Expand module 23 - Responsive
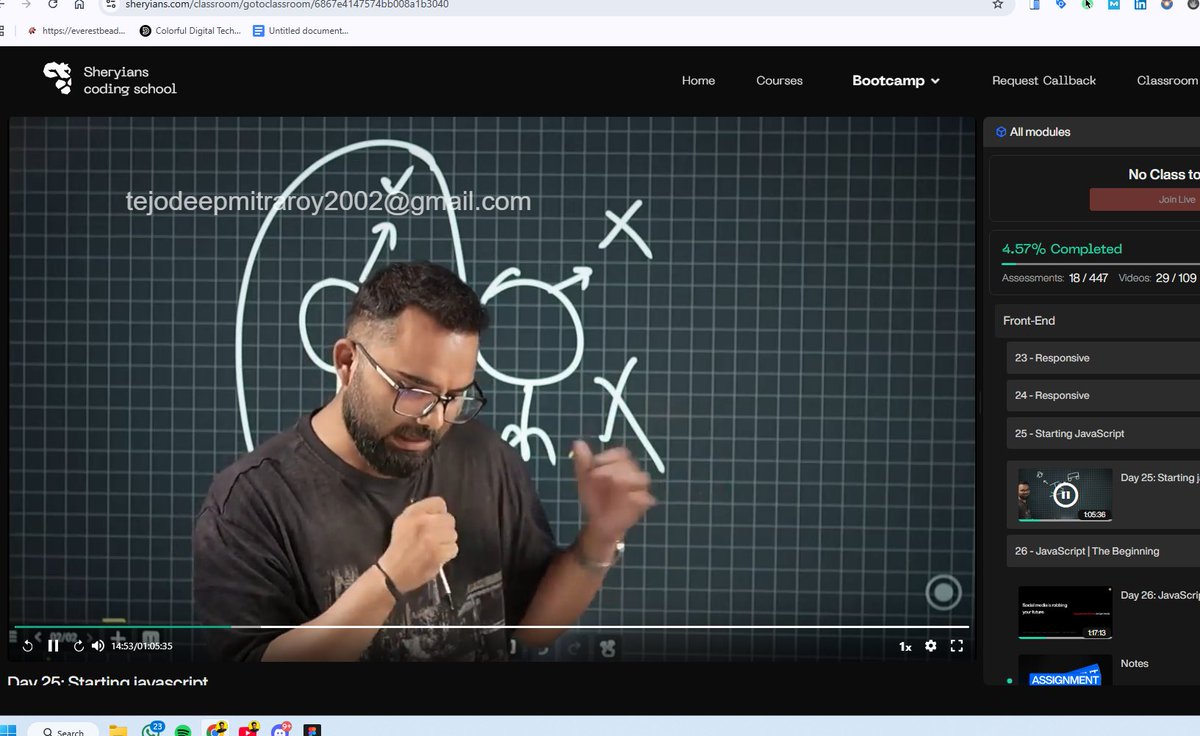 (1103, 358)
